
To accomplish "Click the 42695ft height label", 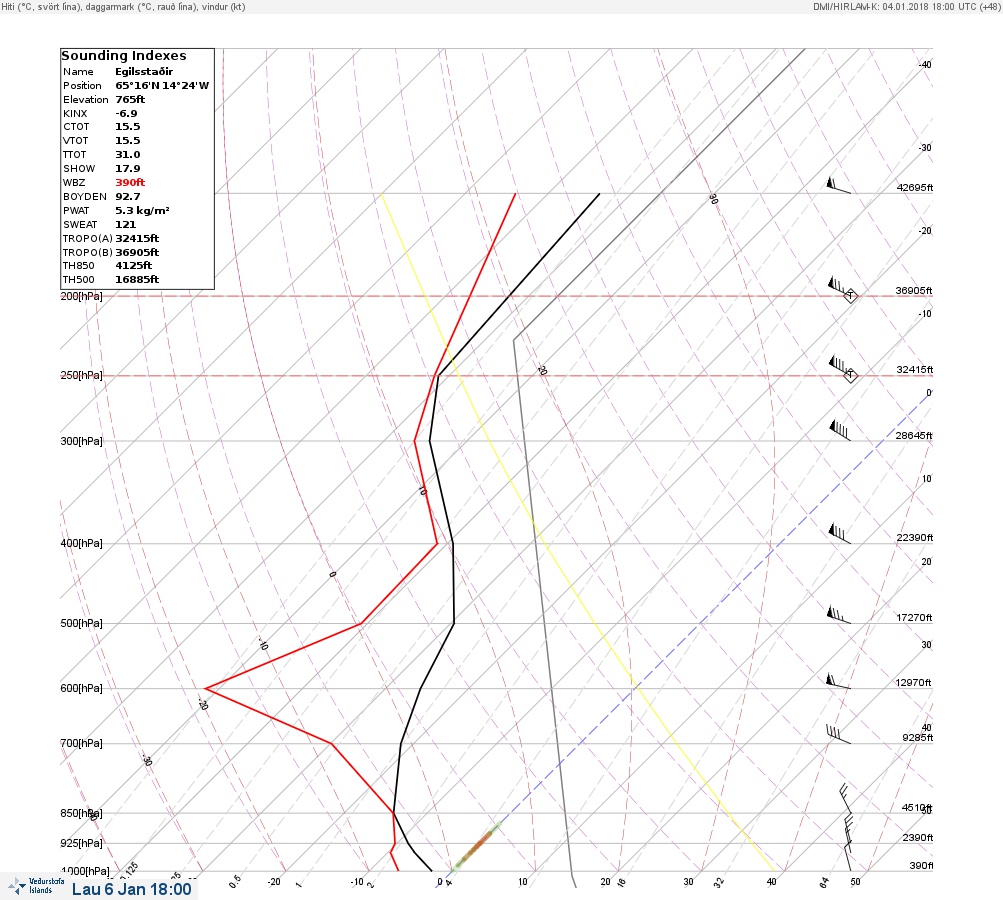I will click(915, 188).
